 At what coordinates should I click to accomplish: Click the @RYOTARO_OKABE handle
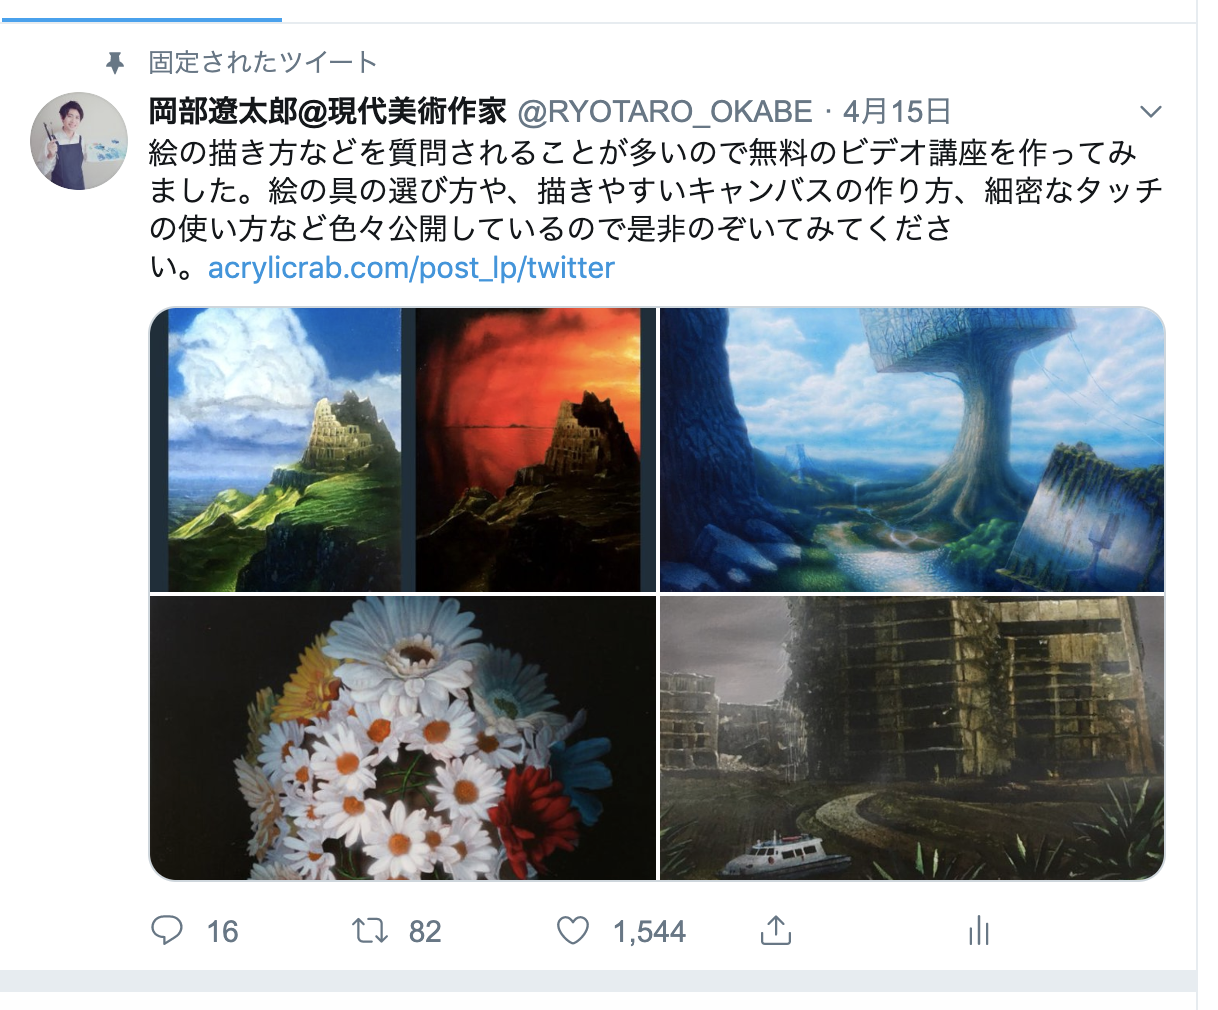click(664, 111)
